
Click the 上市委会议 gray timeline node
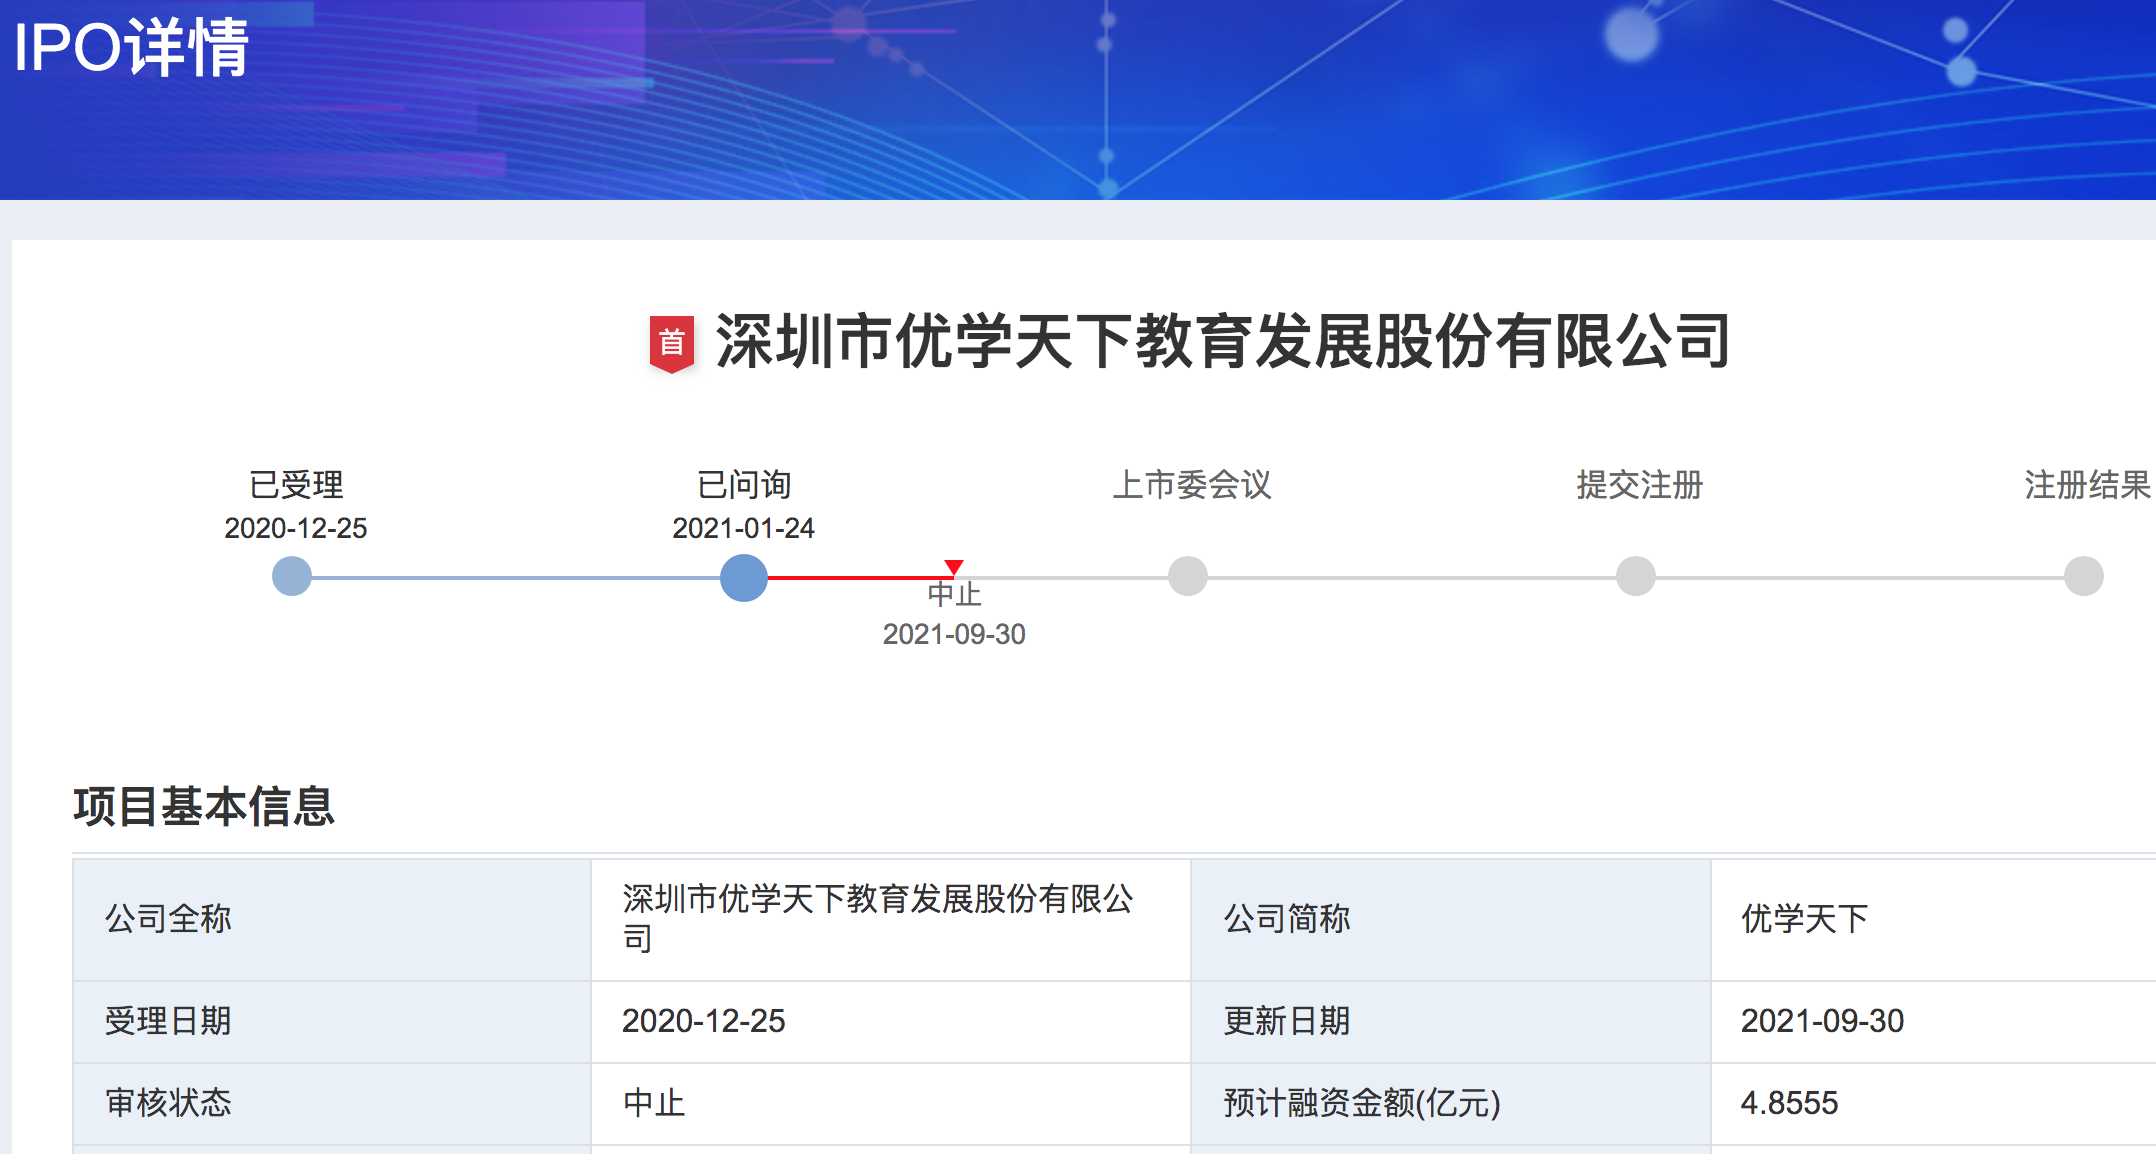pos(1188,576)
